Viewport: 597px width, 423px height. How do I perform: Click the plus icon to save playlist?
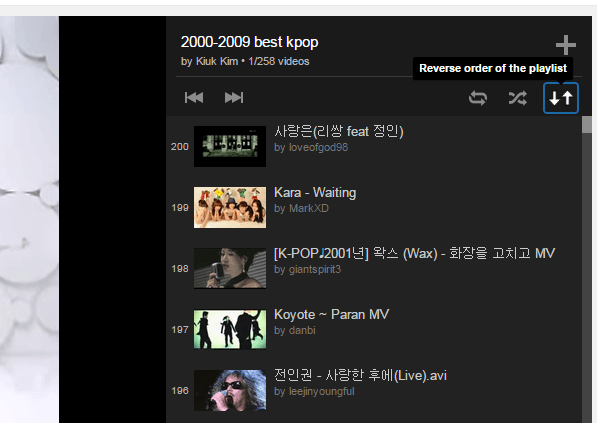click(566, 45)
